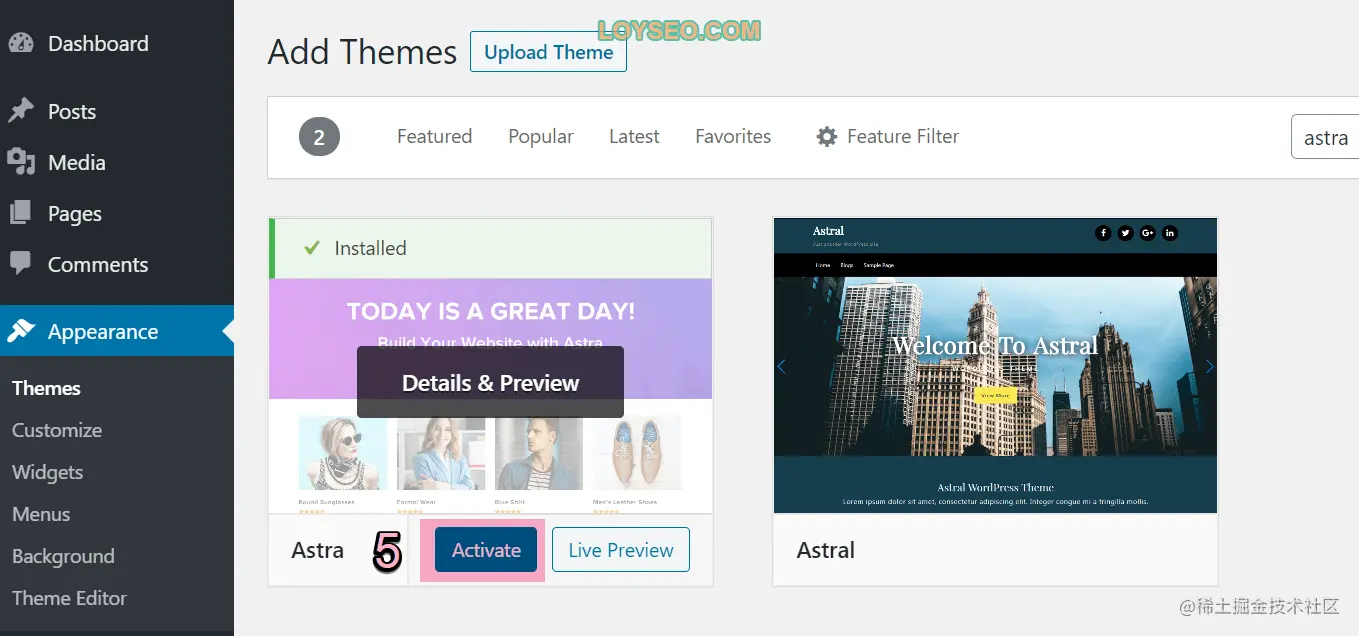Click the Posts pushpin icon
Screen dimensions: 1359x636
point(20,111)
